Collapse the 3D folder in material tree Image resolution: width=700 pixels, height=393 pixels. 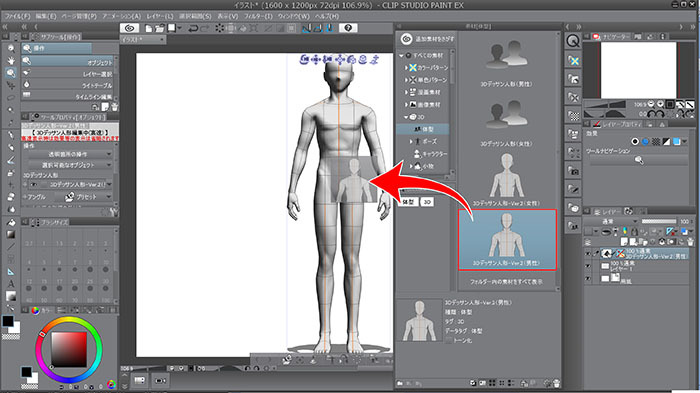[406, 117]
